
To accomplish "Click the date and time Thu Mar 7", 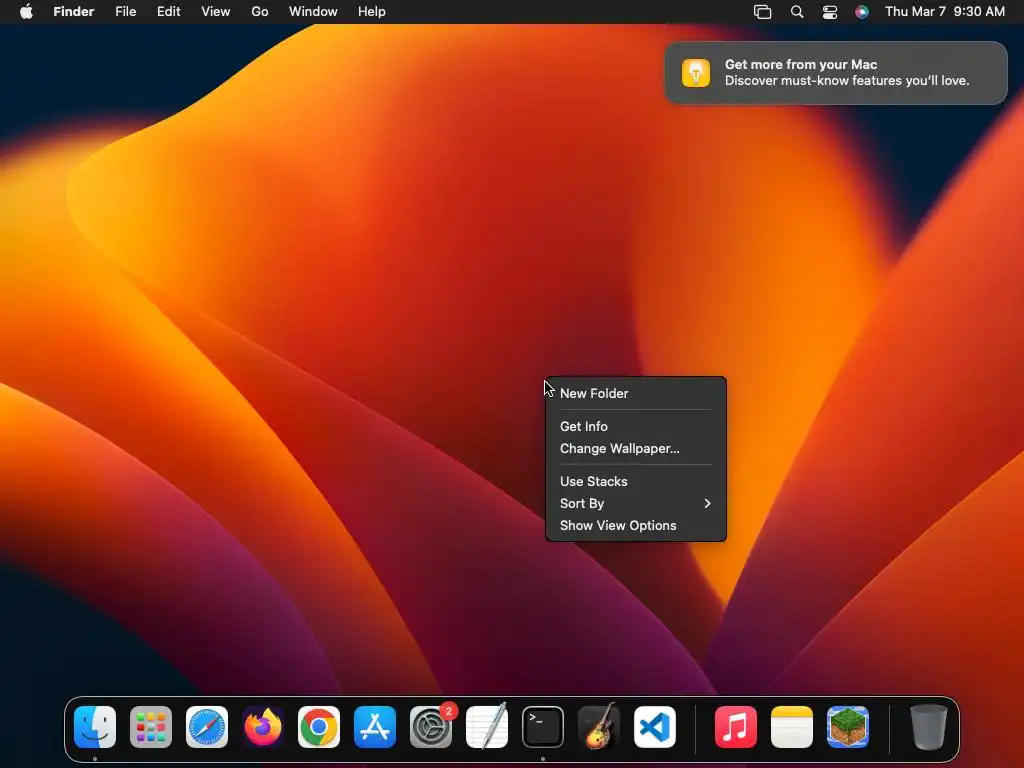I will click(x=945, y=12).
